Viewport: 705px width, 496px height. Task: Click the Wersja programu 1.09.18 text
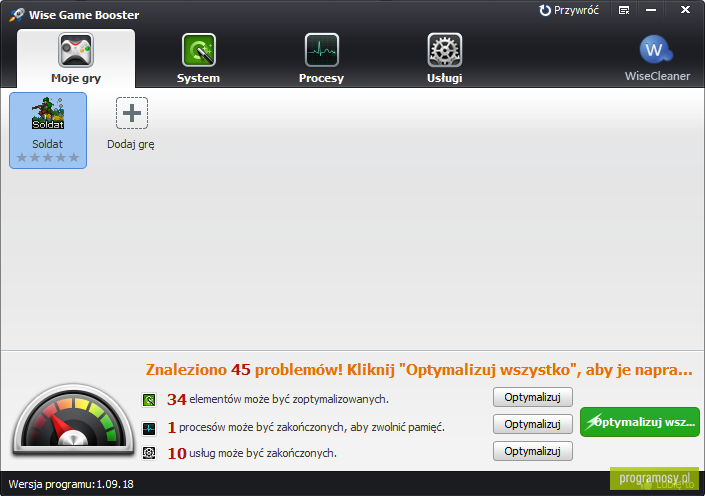click(71, 484)
